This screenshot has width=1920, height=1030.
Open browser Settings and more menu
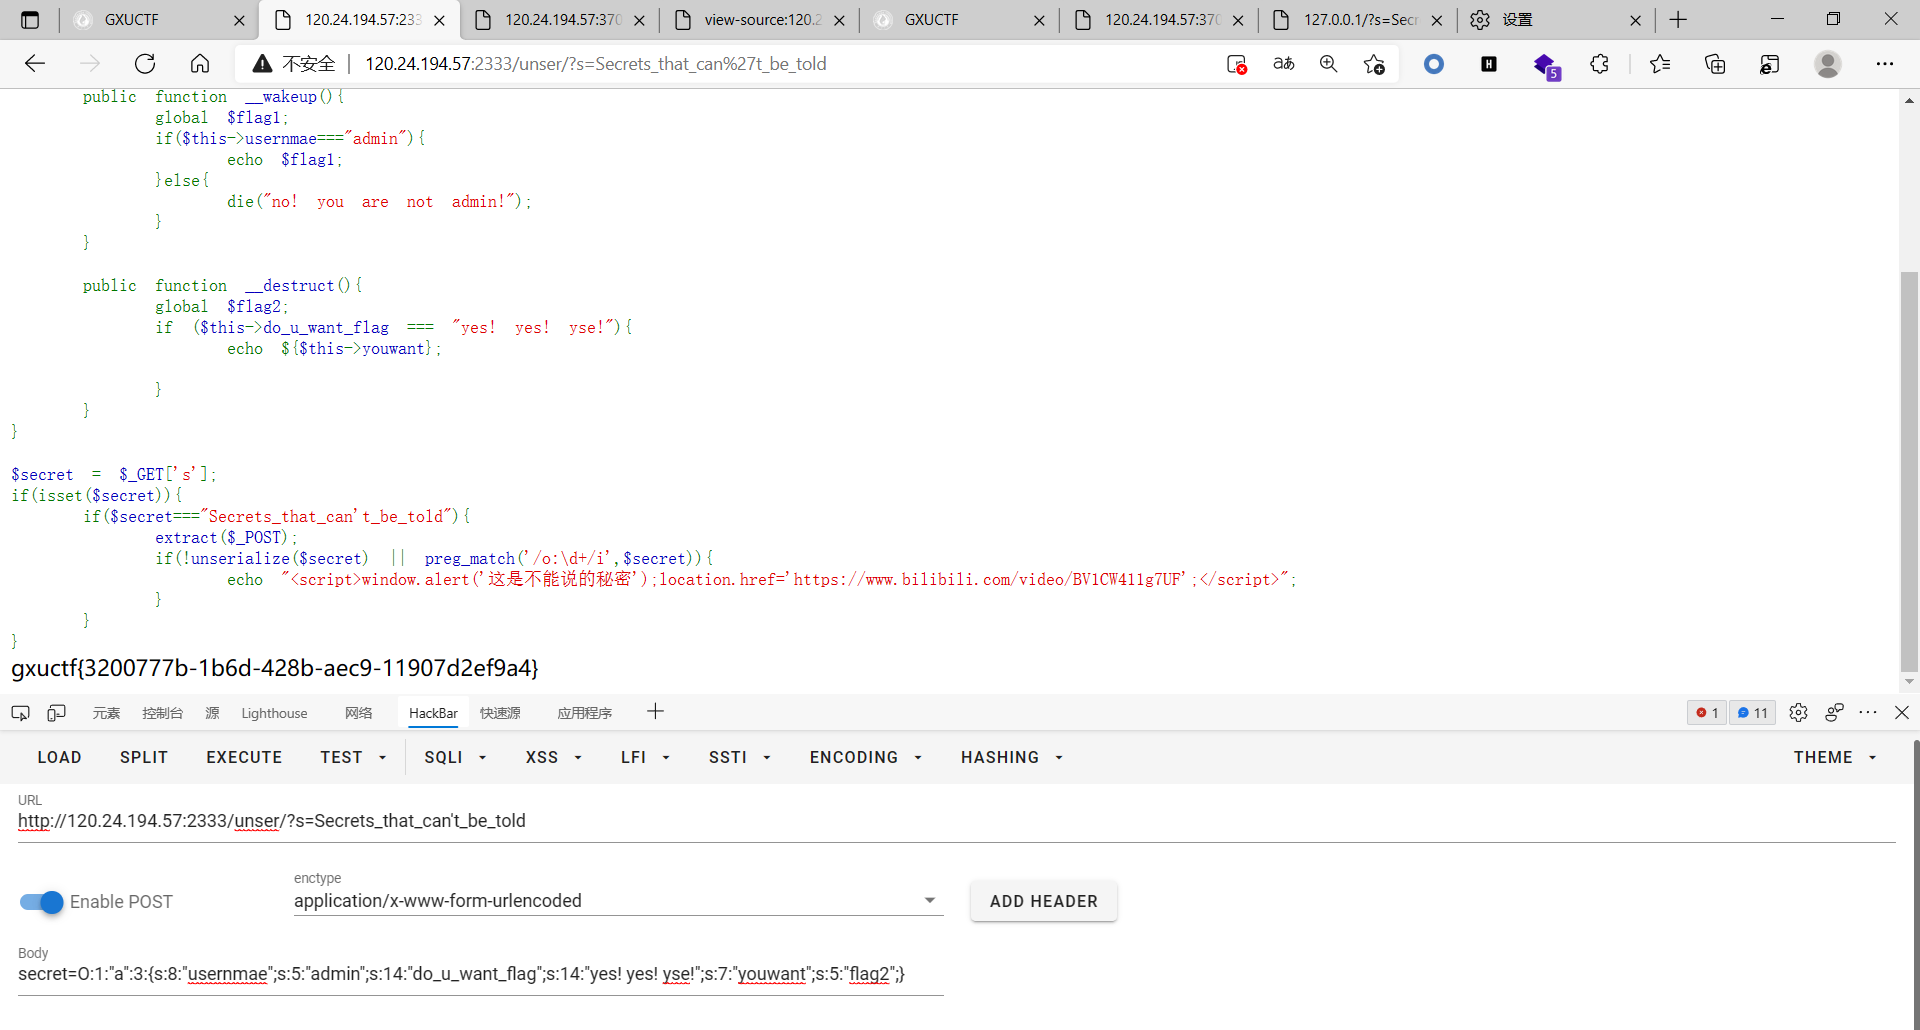tap(1885, 64)
